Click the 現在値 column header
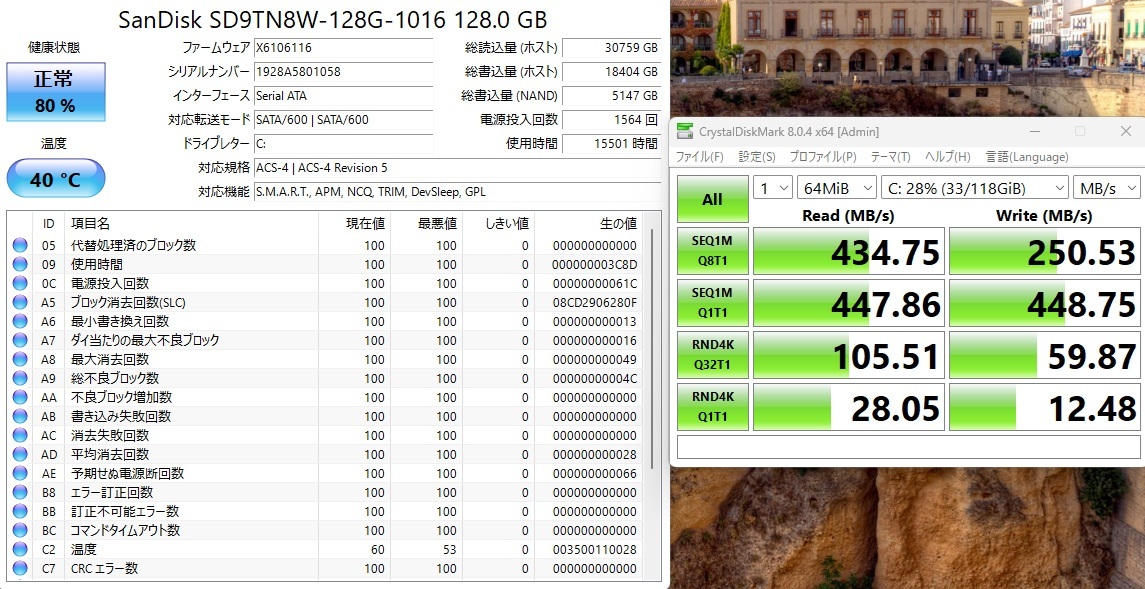 (x=354, y=223)
